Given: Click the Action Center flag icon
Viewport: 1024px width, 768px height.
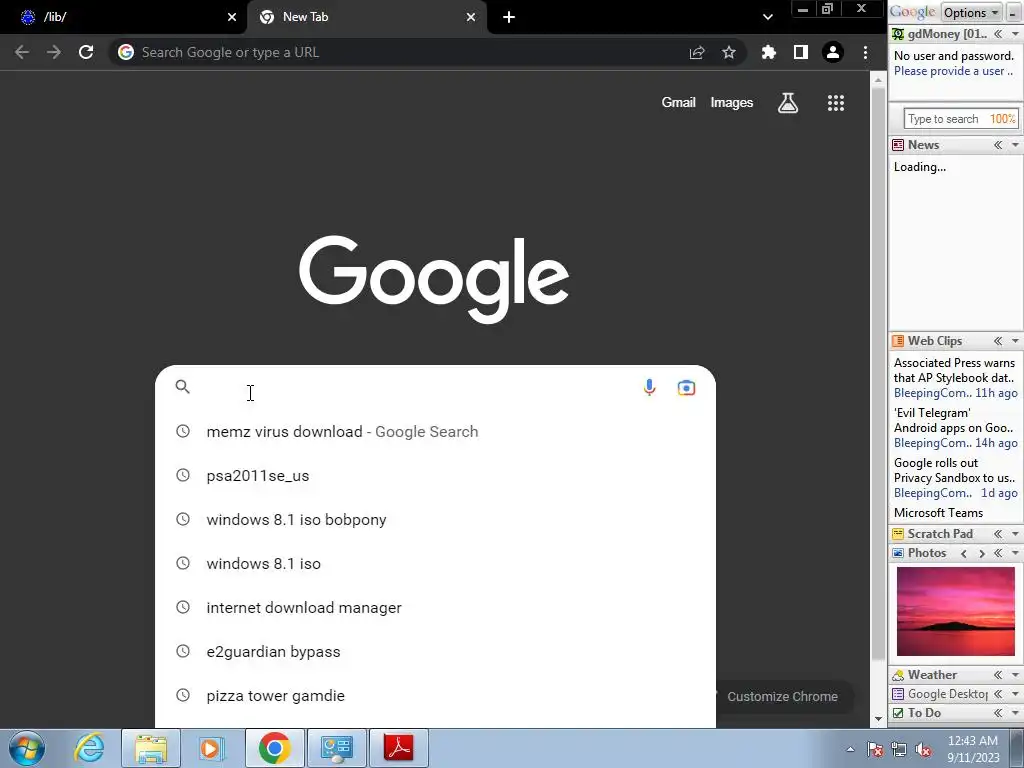Looking at the screenshot, I should [x=874, y=750].
